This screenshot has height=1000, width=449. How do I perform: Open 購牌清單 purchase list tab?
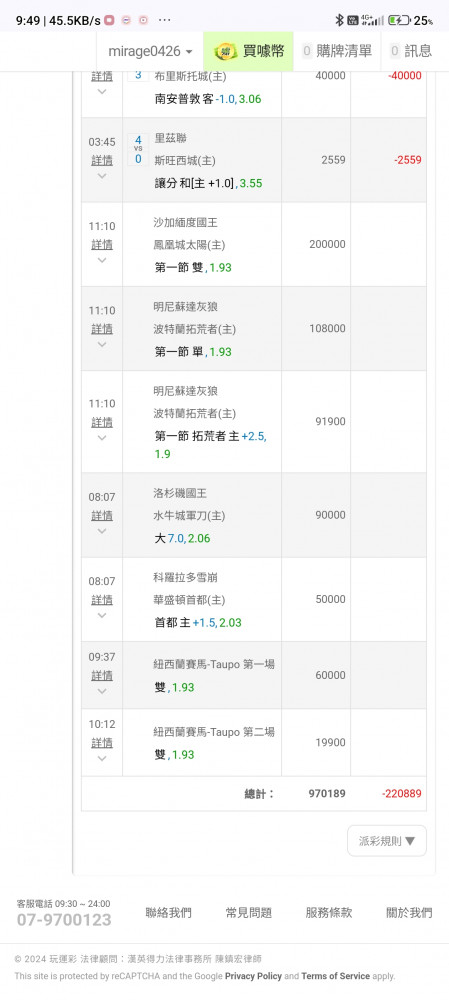[x=337, y=51]
